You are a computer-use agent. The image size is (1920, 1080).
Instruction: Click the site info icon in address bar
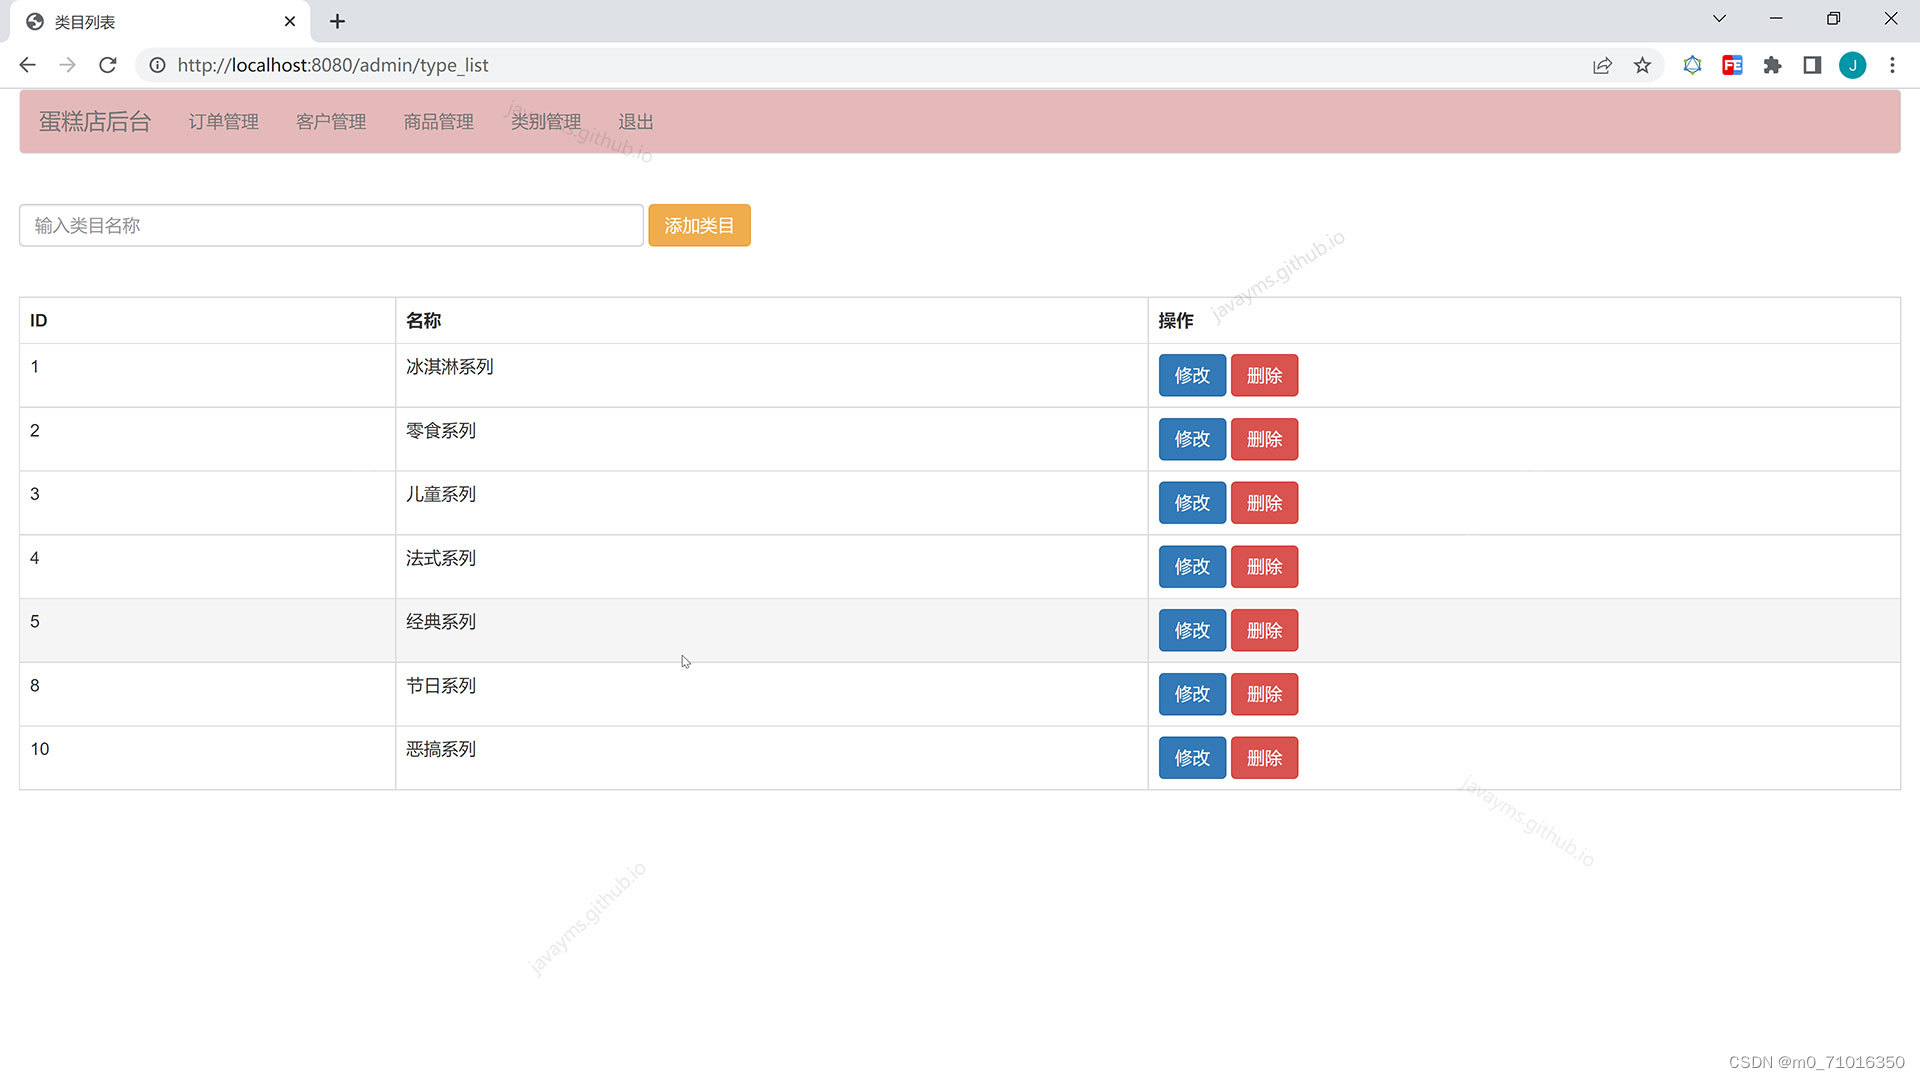pos(157,65)
